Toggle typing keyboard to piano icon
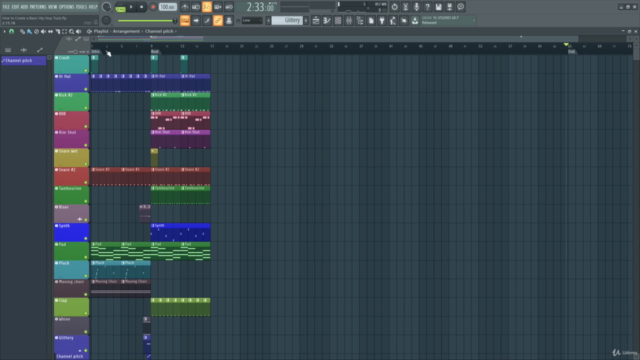 coord(185,20)
